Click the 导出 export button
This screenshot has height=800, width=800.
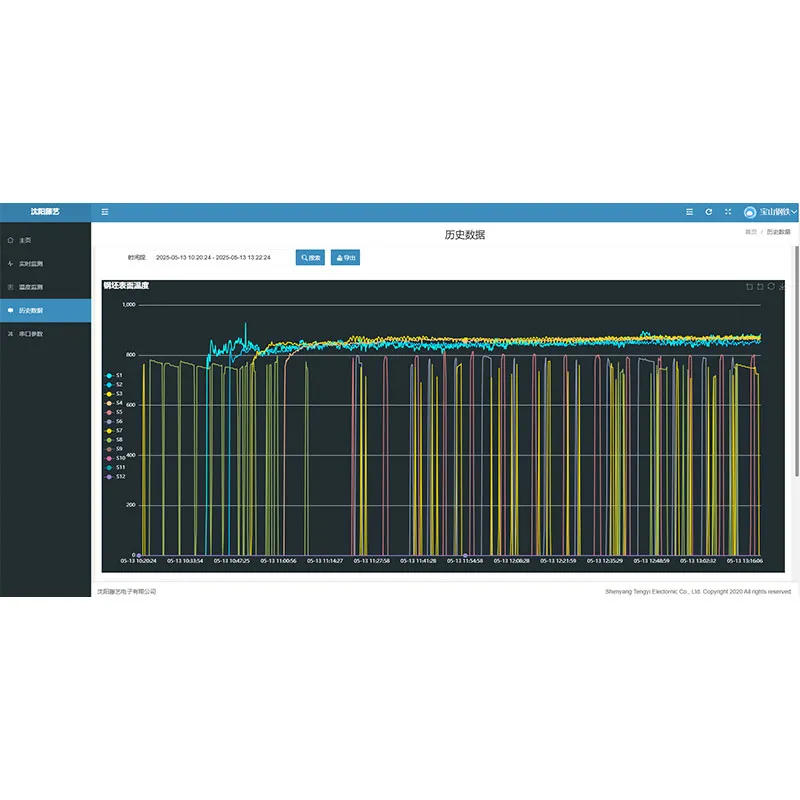pyautogui.click(x=345, y=258)
